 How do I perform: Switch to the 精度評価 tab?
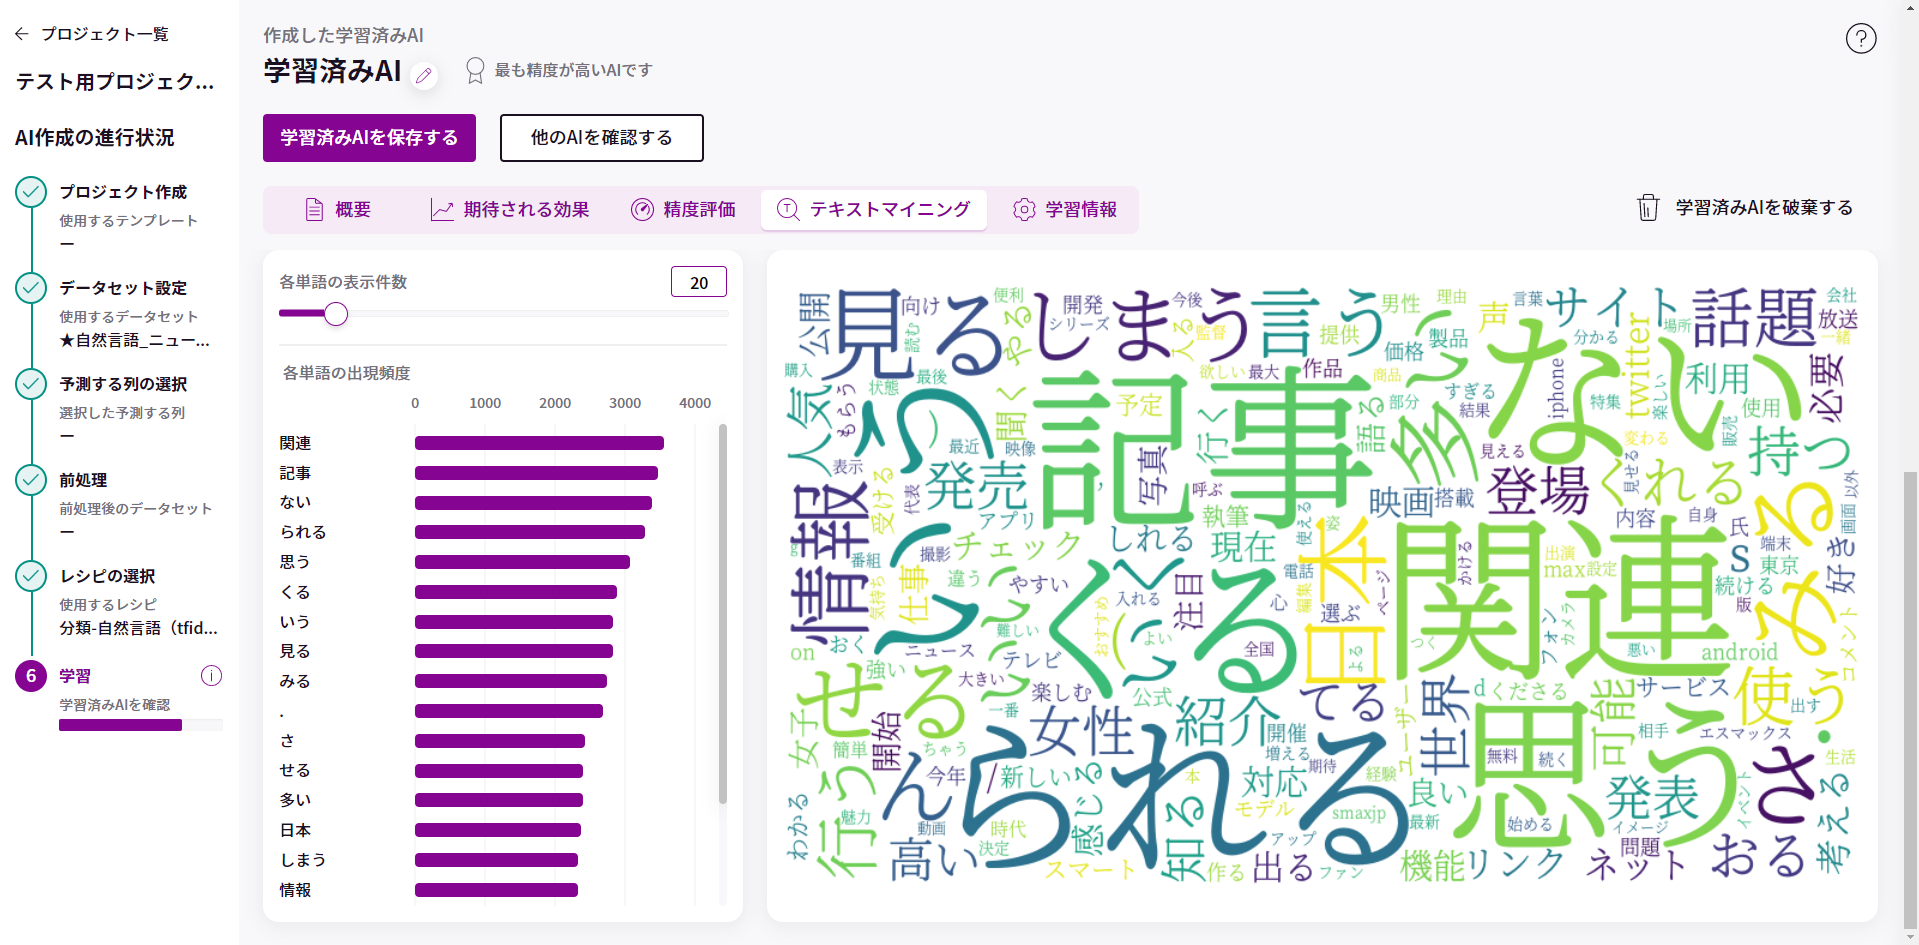[x=684, y=210]
